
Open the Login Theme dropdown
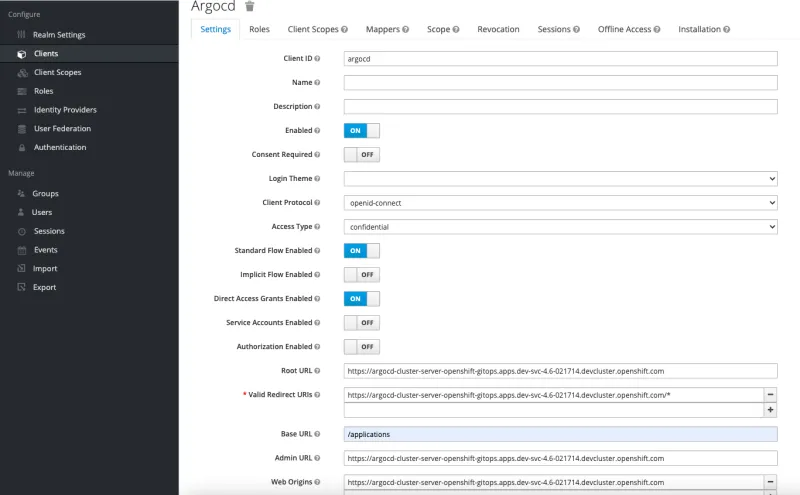(x=561, y=179)
